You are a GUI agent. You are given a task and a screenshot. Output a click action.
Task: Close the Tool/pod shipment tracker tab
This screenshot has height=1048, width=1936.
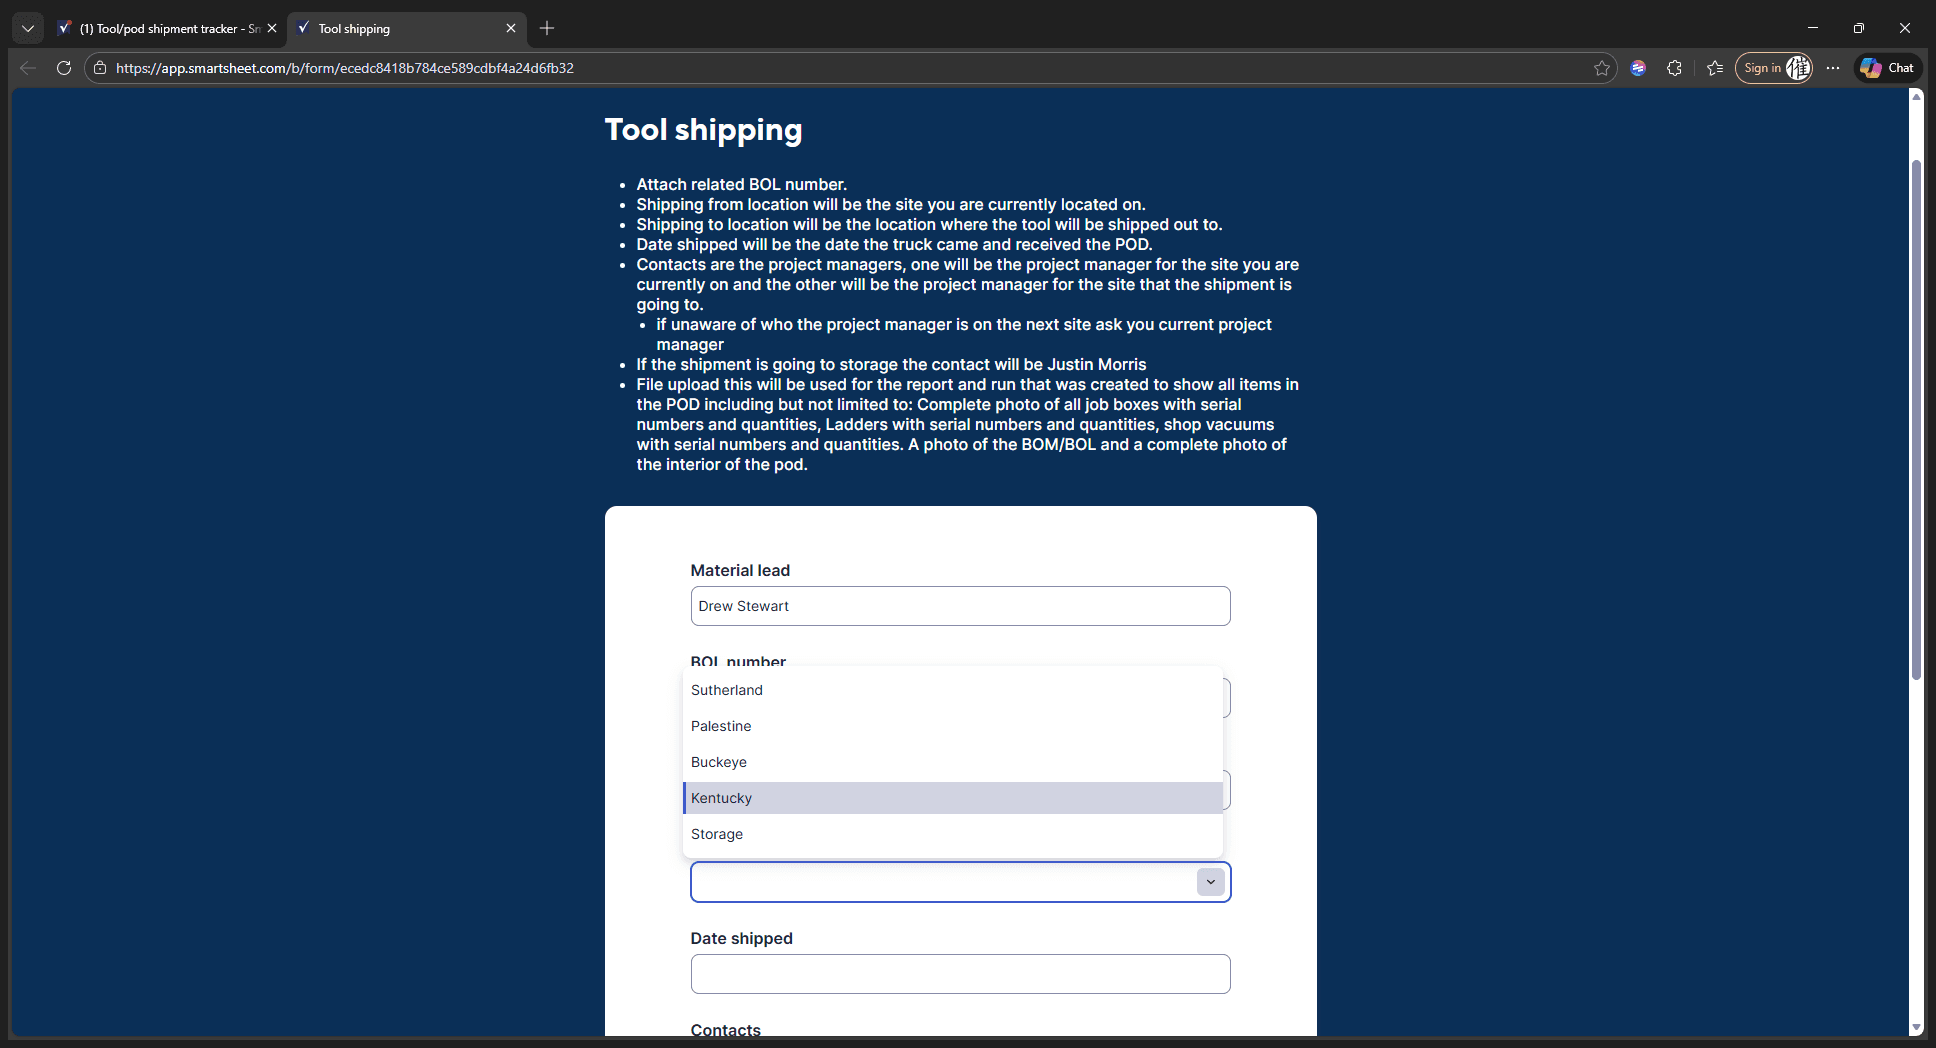(272, 28)
